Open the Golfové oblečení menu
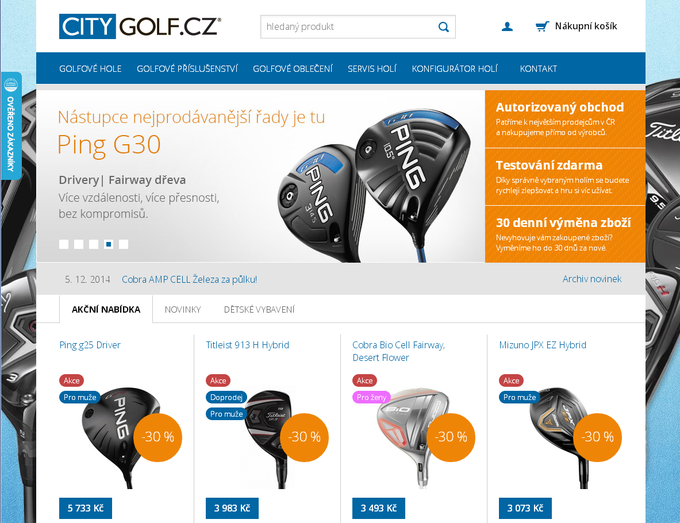This screenshot has width=680, height=523. [293, 69]
